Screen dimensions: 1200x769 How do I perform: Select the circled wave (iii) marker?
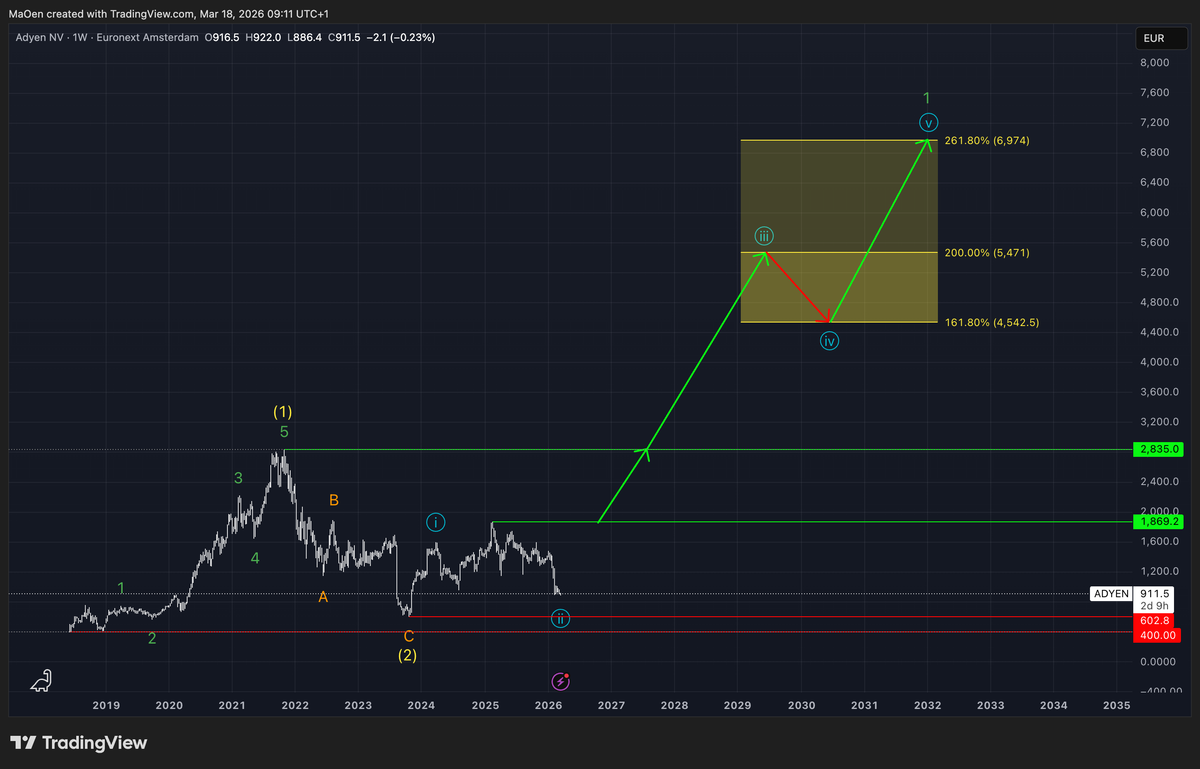point(764,236)
